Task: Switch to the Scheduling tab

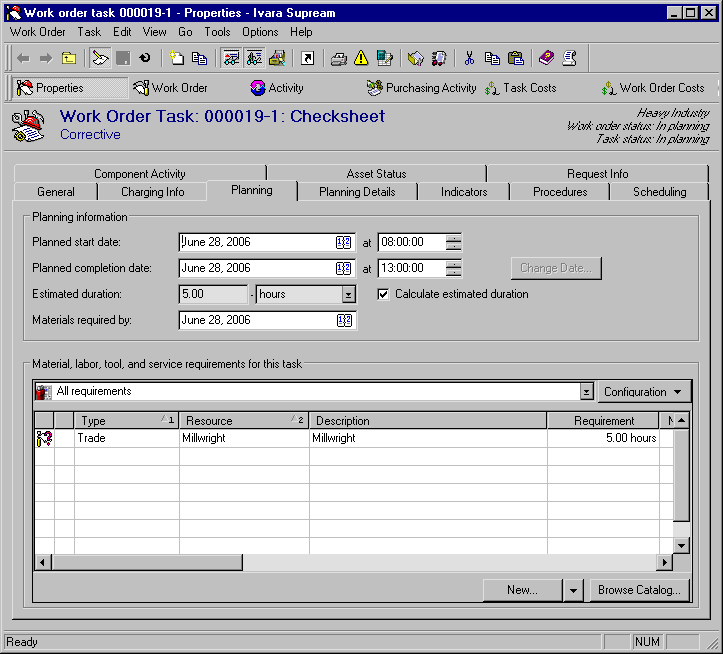Action: [x=659, y=192]
